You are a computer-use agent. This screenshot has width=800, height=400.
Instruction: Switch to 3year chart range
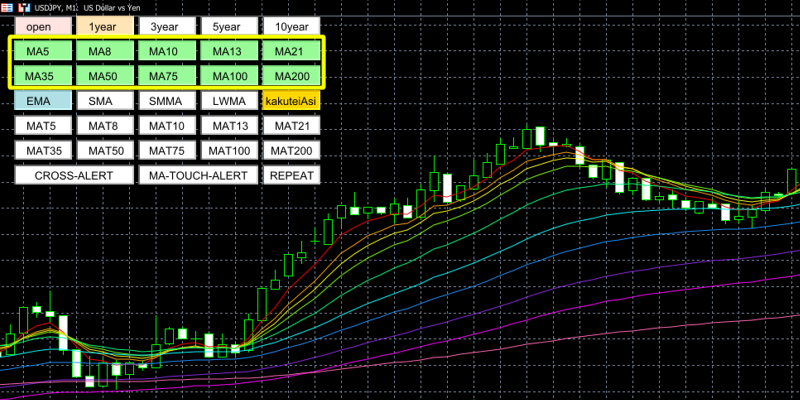167,26
